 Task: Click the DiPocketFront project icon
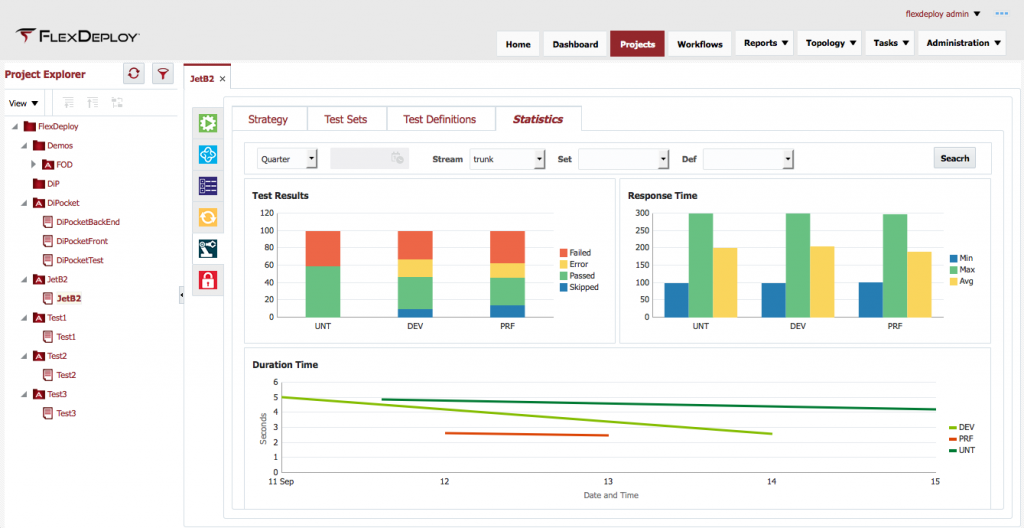coord(47,241)
